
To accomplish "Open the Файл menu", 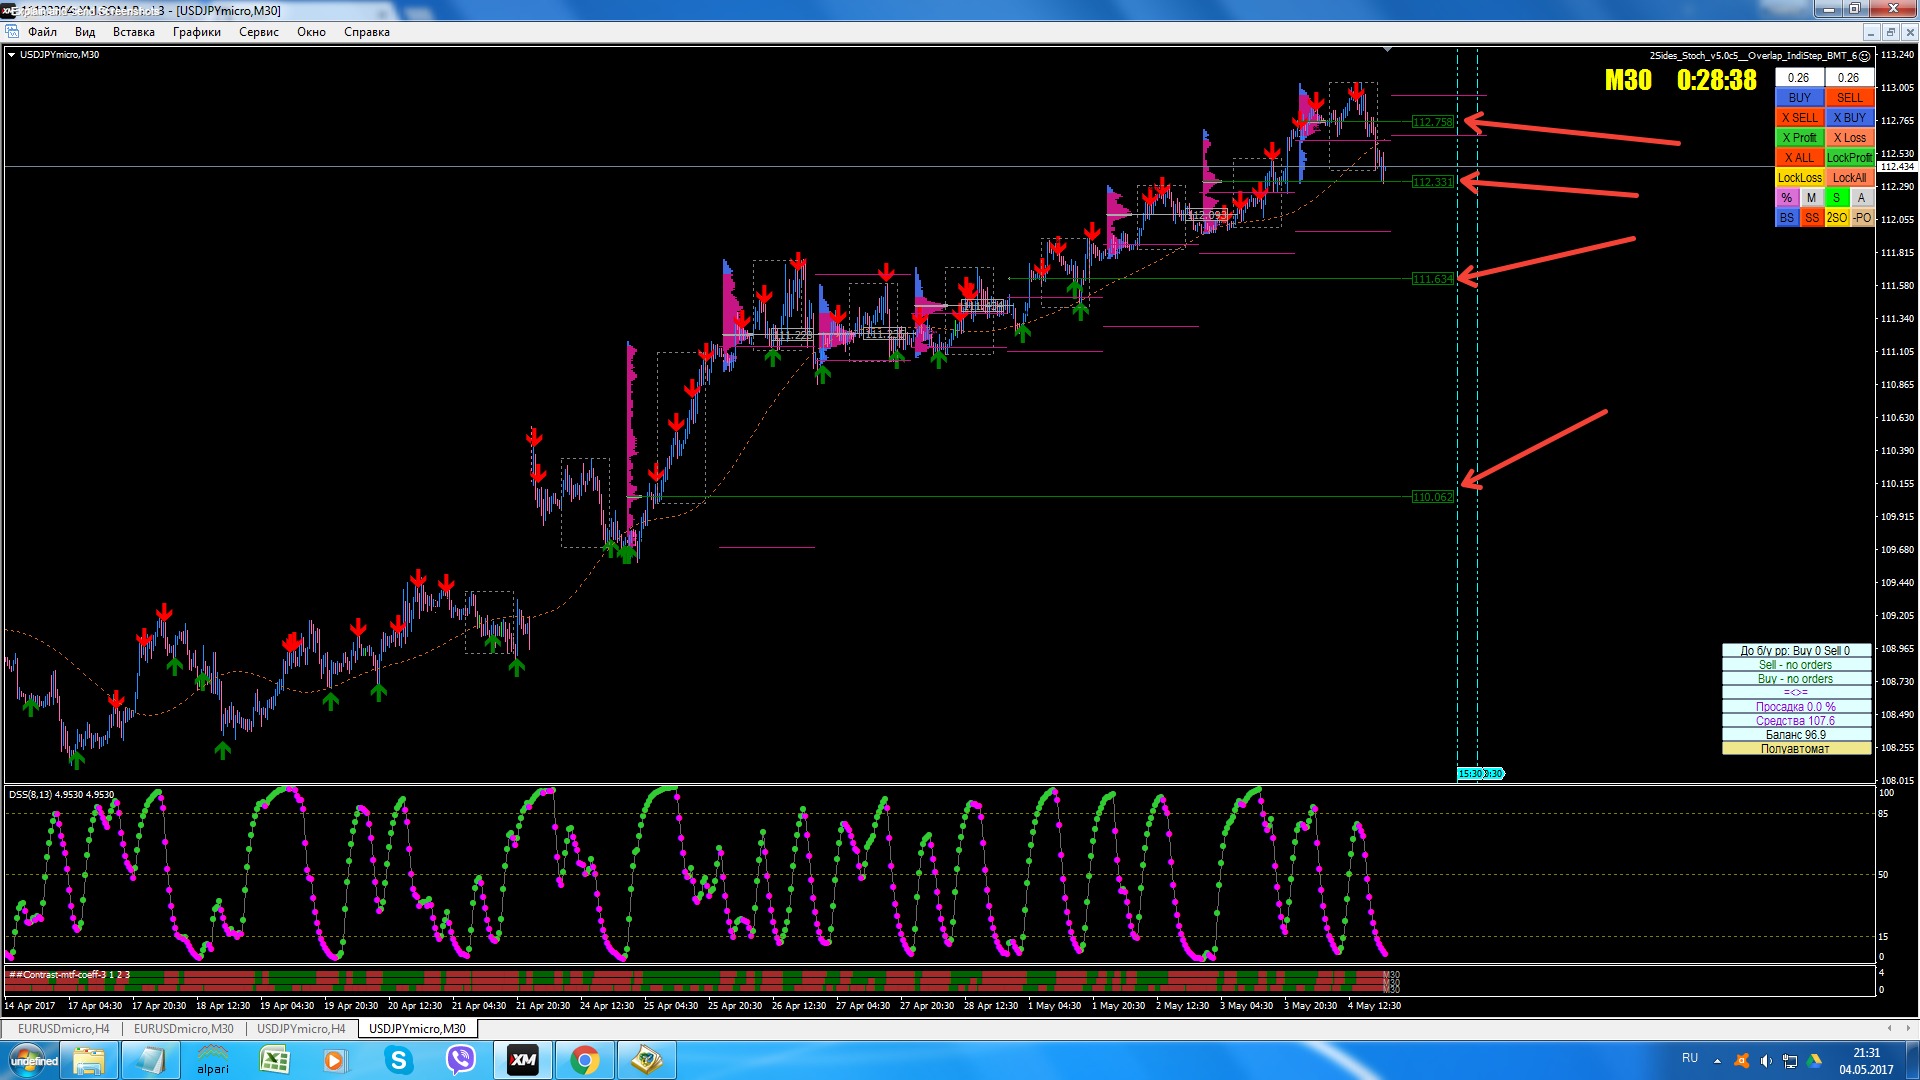I will 42,32.
